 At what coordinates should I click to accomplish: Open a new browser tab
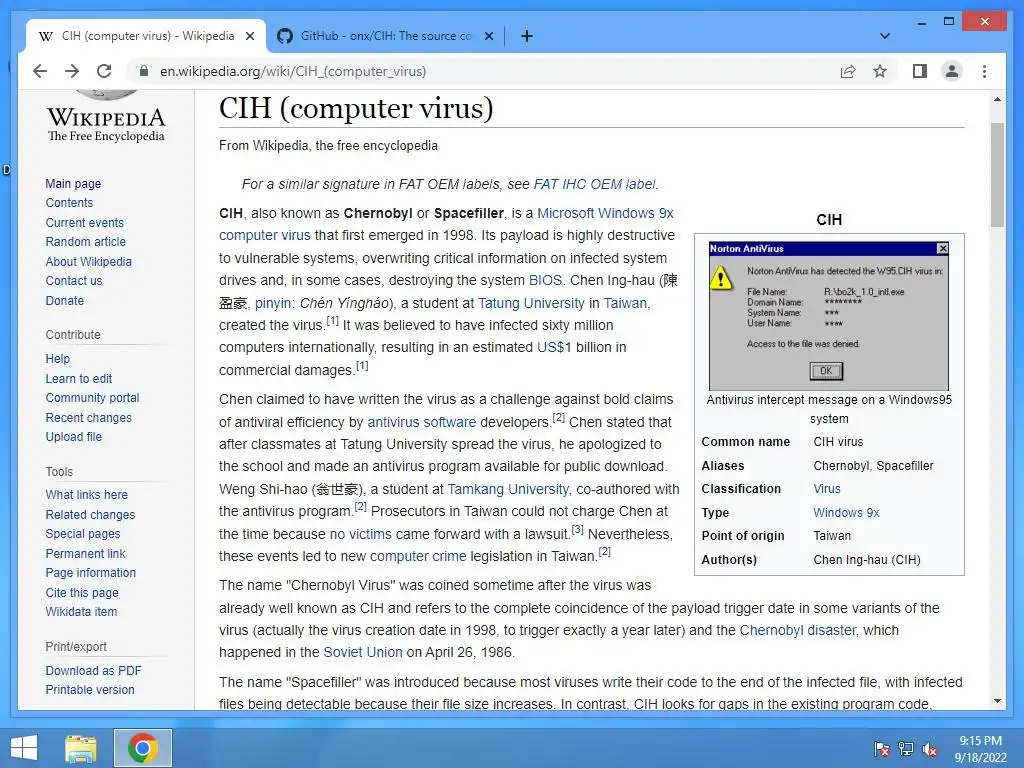[x=527, y=36]
